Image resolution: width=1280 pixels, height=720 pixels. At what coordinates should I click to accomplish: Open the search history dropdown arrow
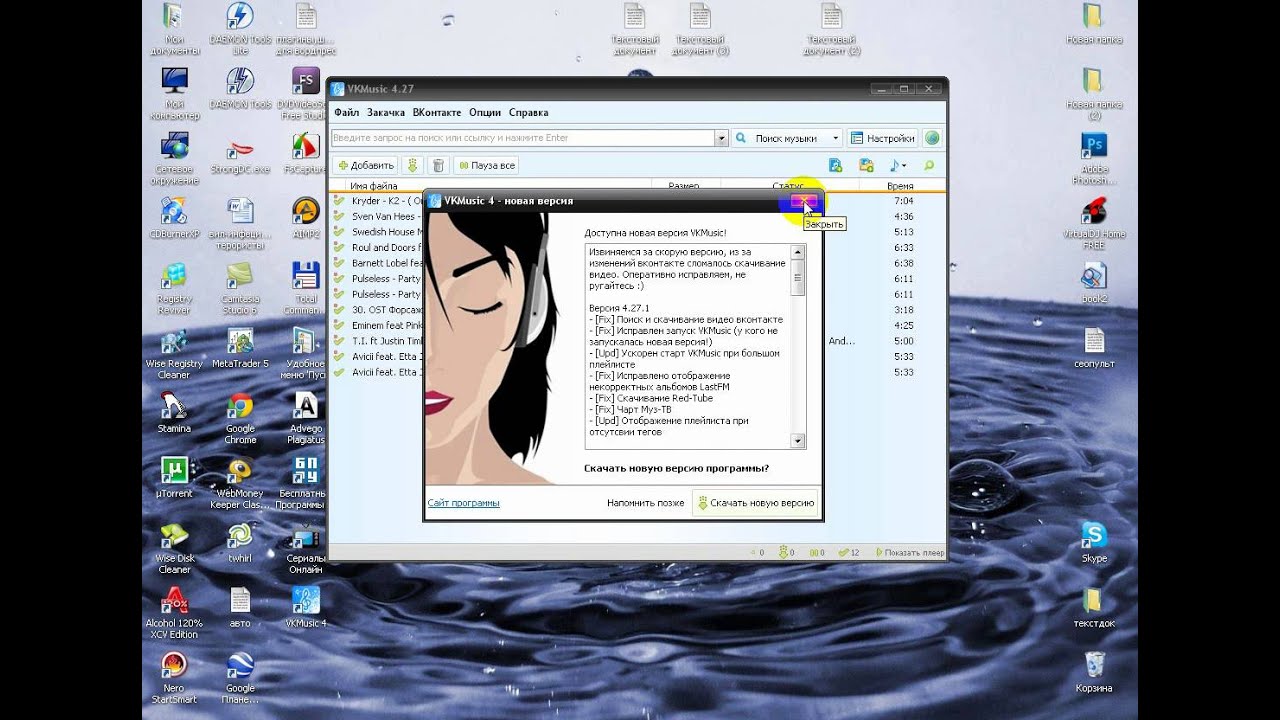pos(721,138)
